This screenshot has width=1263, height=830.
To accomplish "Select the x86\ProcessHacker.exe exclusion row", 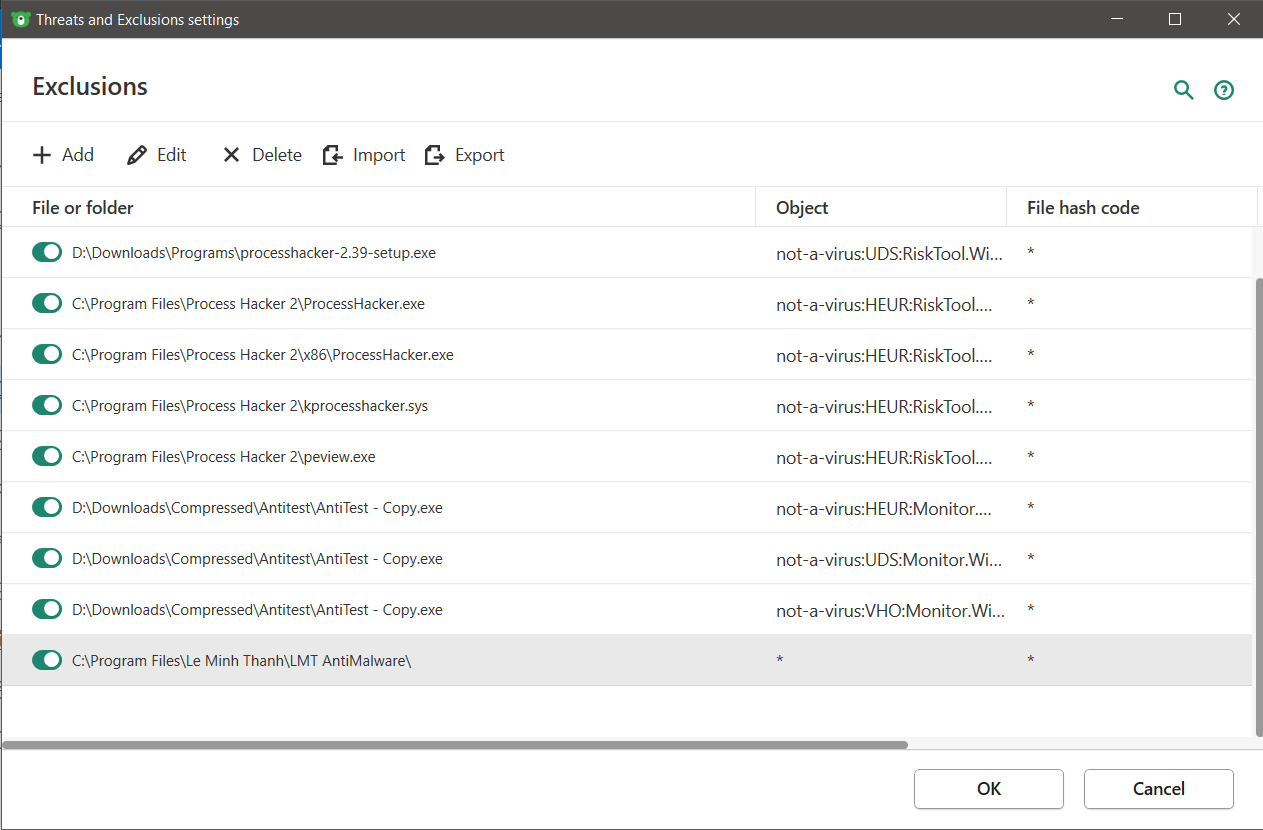I will click(263, 355).
